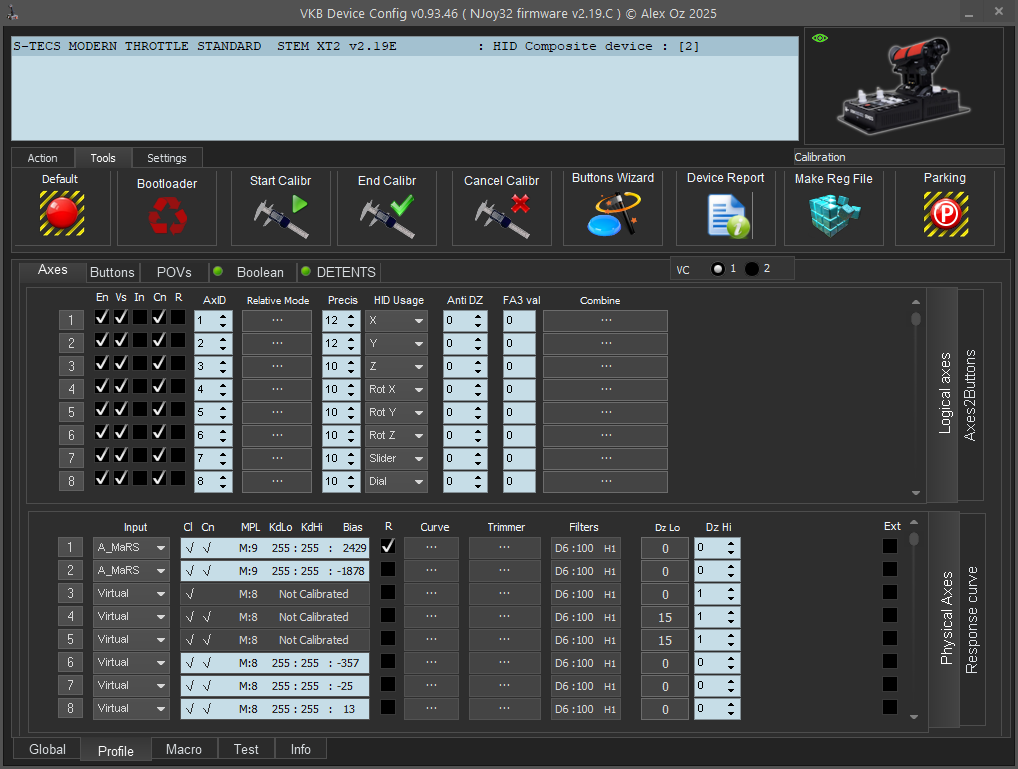Toggle R checkbox for logical axis 5

tap(178, 409)
